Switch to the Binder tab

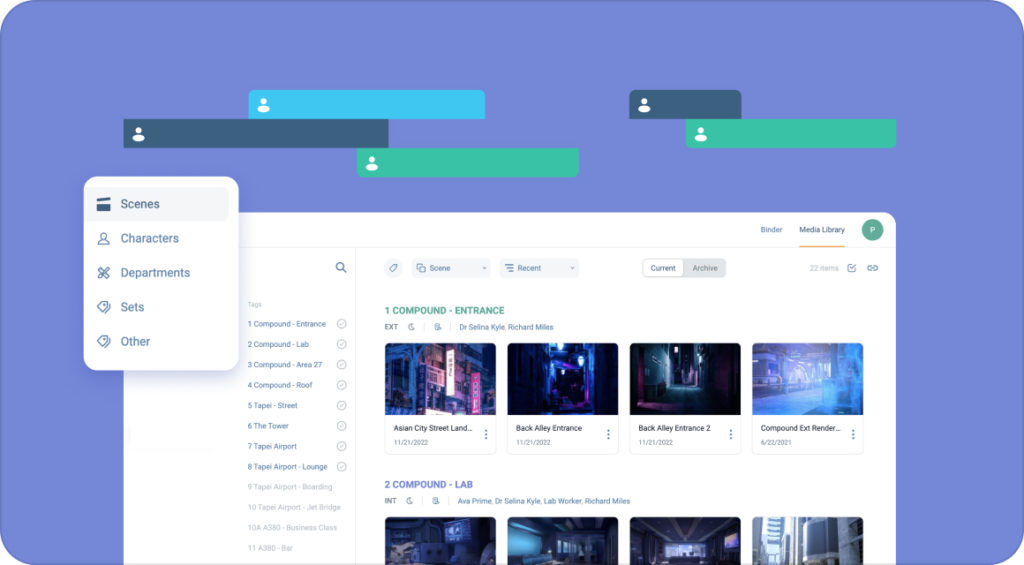pyautogui.click(x=771, y=230)
